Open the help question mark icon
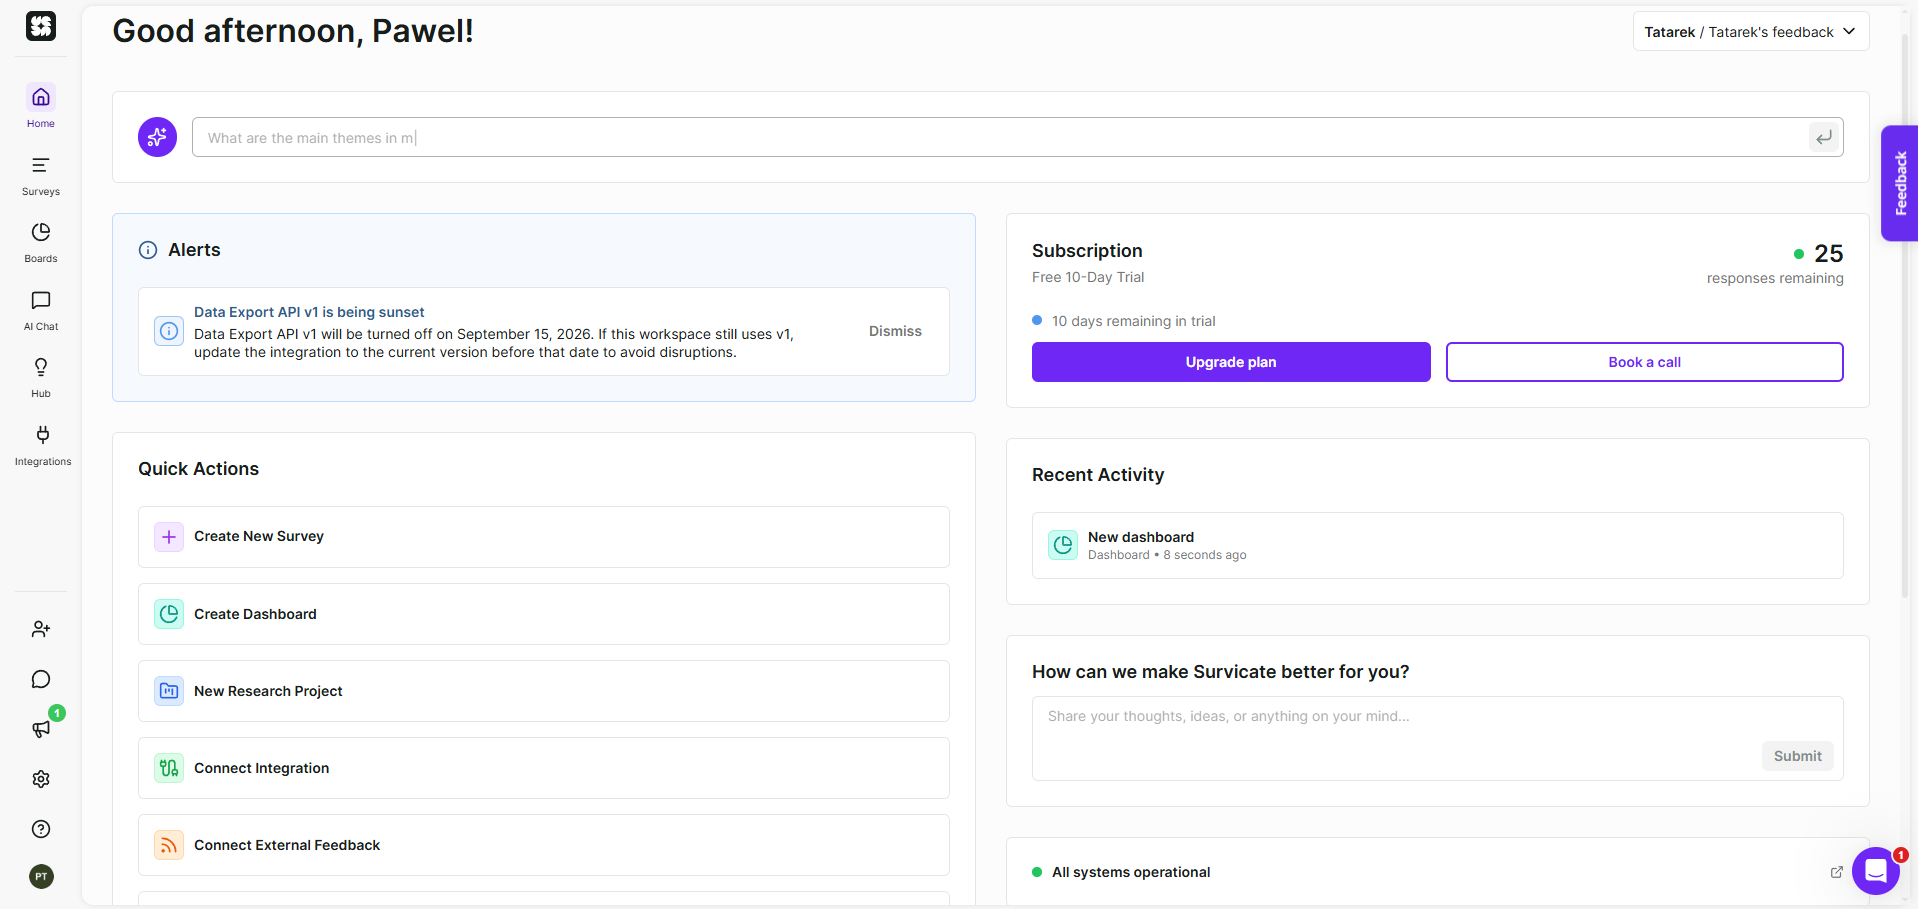1918x909 pixels. point(41,829)
